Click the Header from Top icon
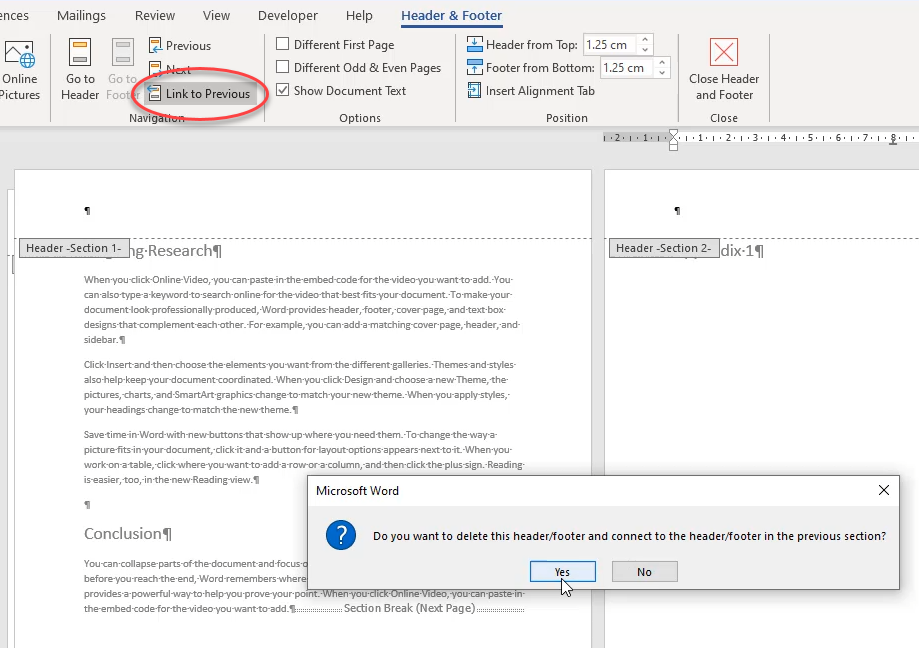919x648 pixels. pyautogui.click(x=474, y=45)
